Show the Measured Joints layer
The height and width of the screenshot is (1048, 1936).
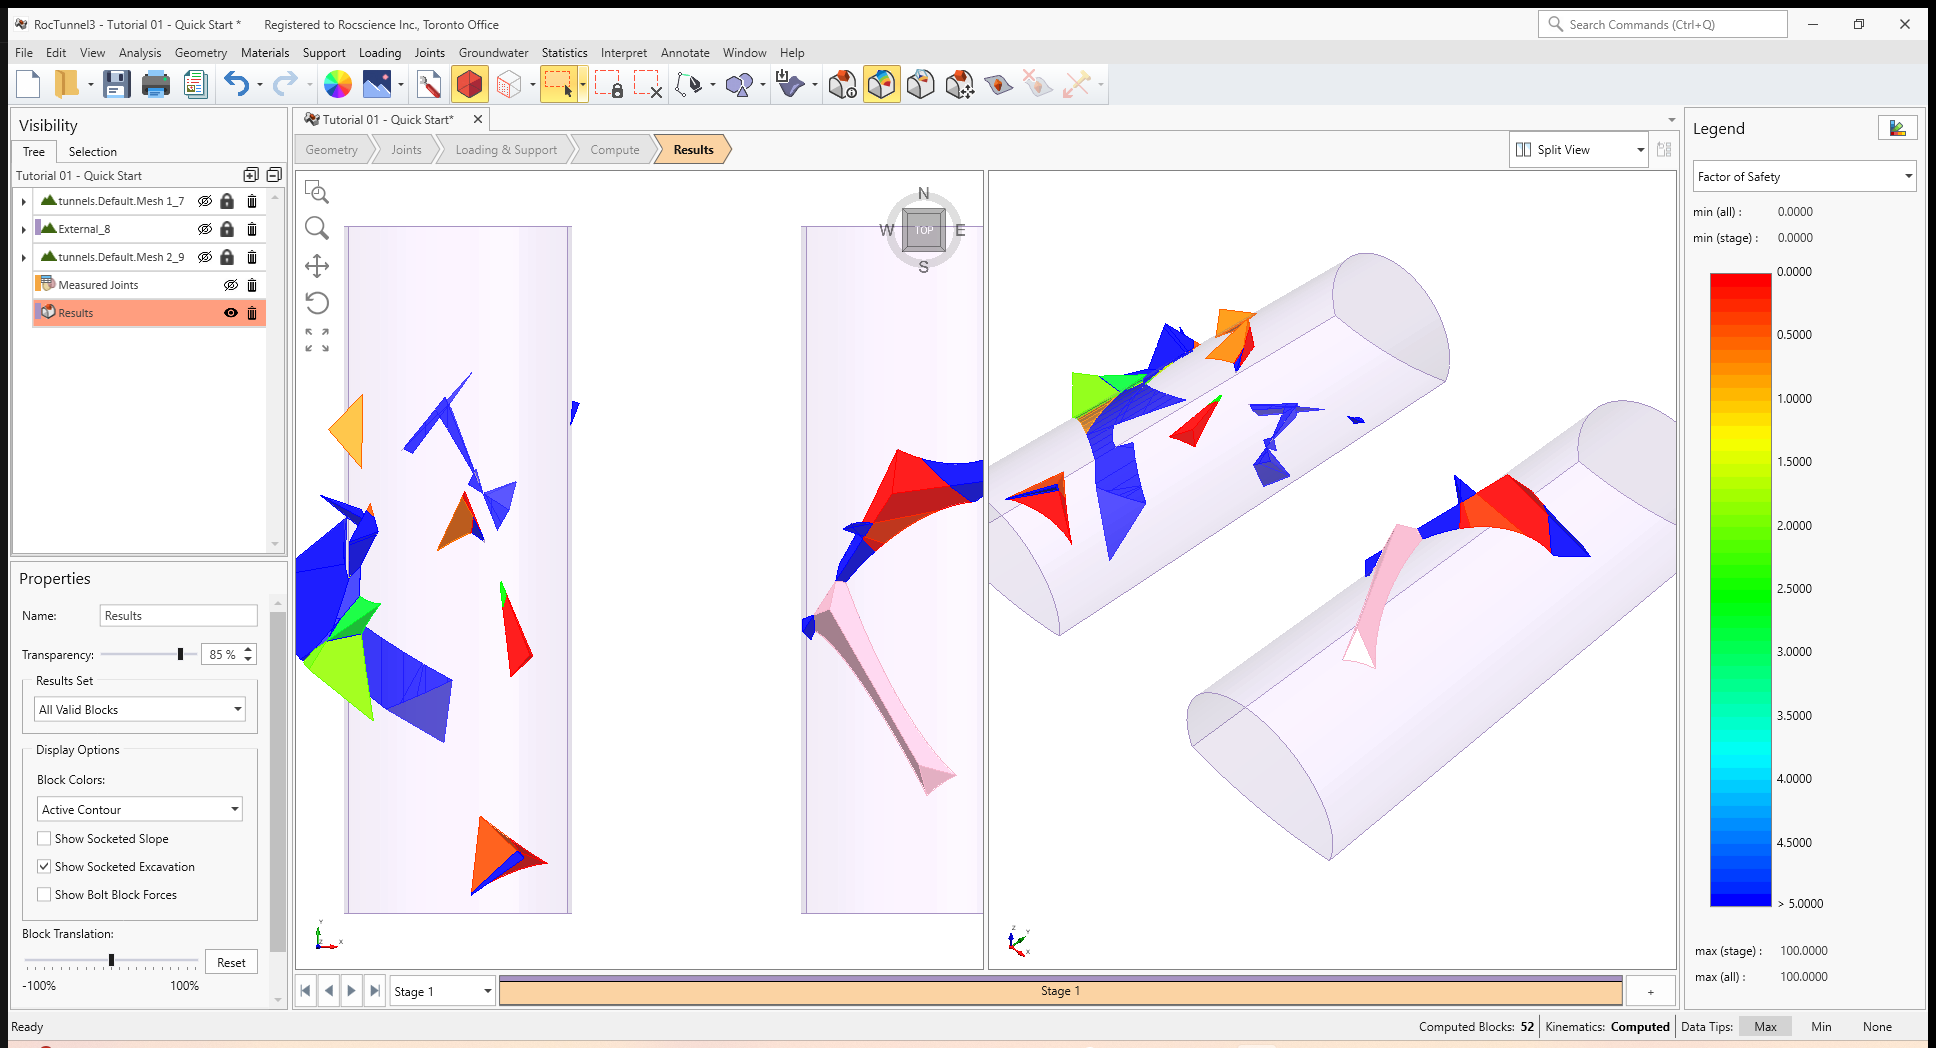[x=231, y=285]
